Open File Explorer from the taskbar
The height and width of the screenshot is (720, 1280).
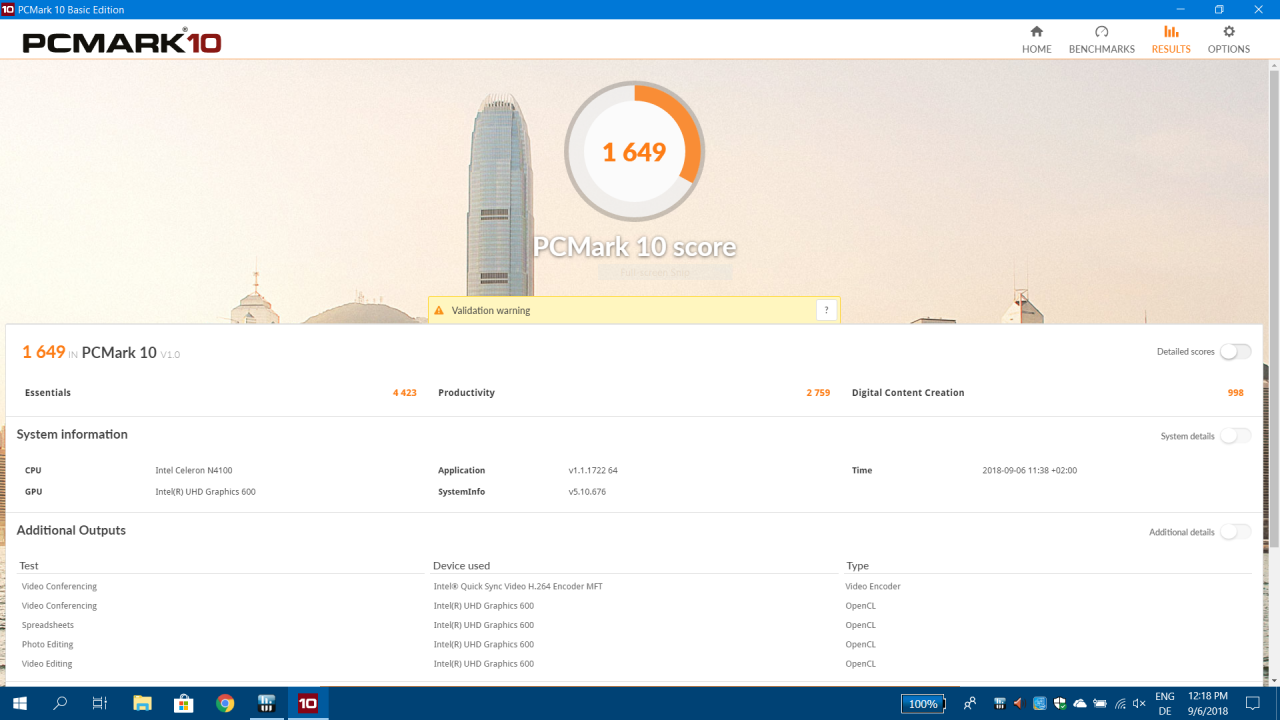142,703
